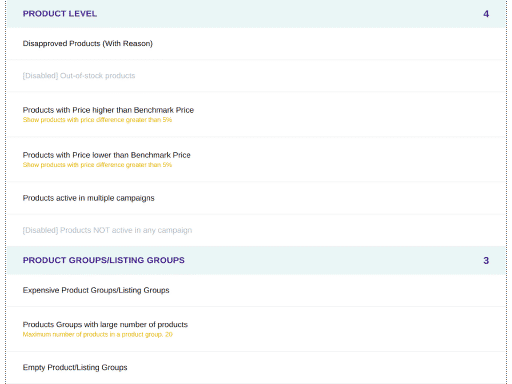This screenshot has height=384, width=512.
Task: Click the 5% price difference note under higher Benchmark
Action: [97, 120]
